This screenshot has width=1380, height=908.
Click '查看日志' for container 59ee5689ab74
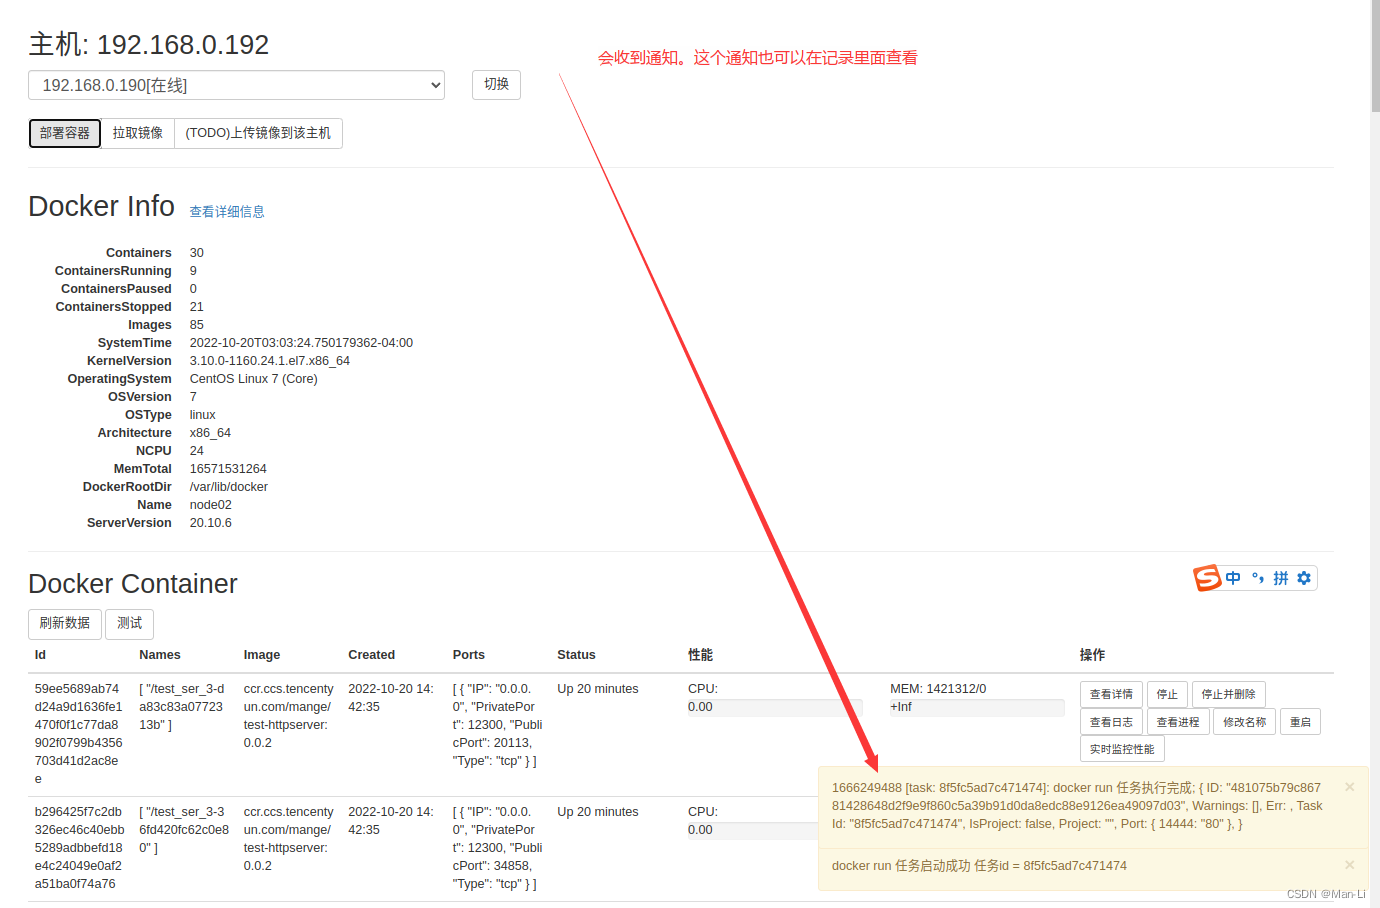tap(1111, 722)
